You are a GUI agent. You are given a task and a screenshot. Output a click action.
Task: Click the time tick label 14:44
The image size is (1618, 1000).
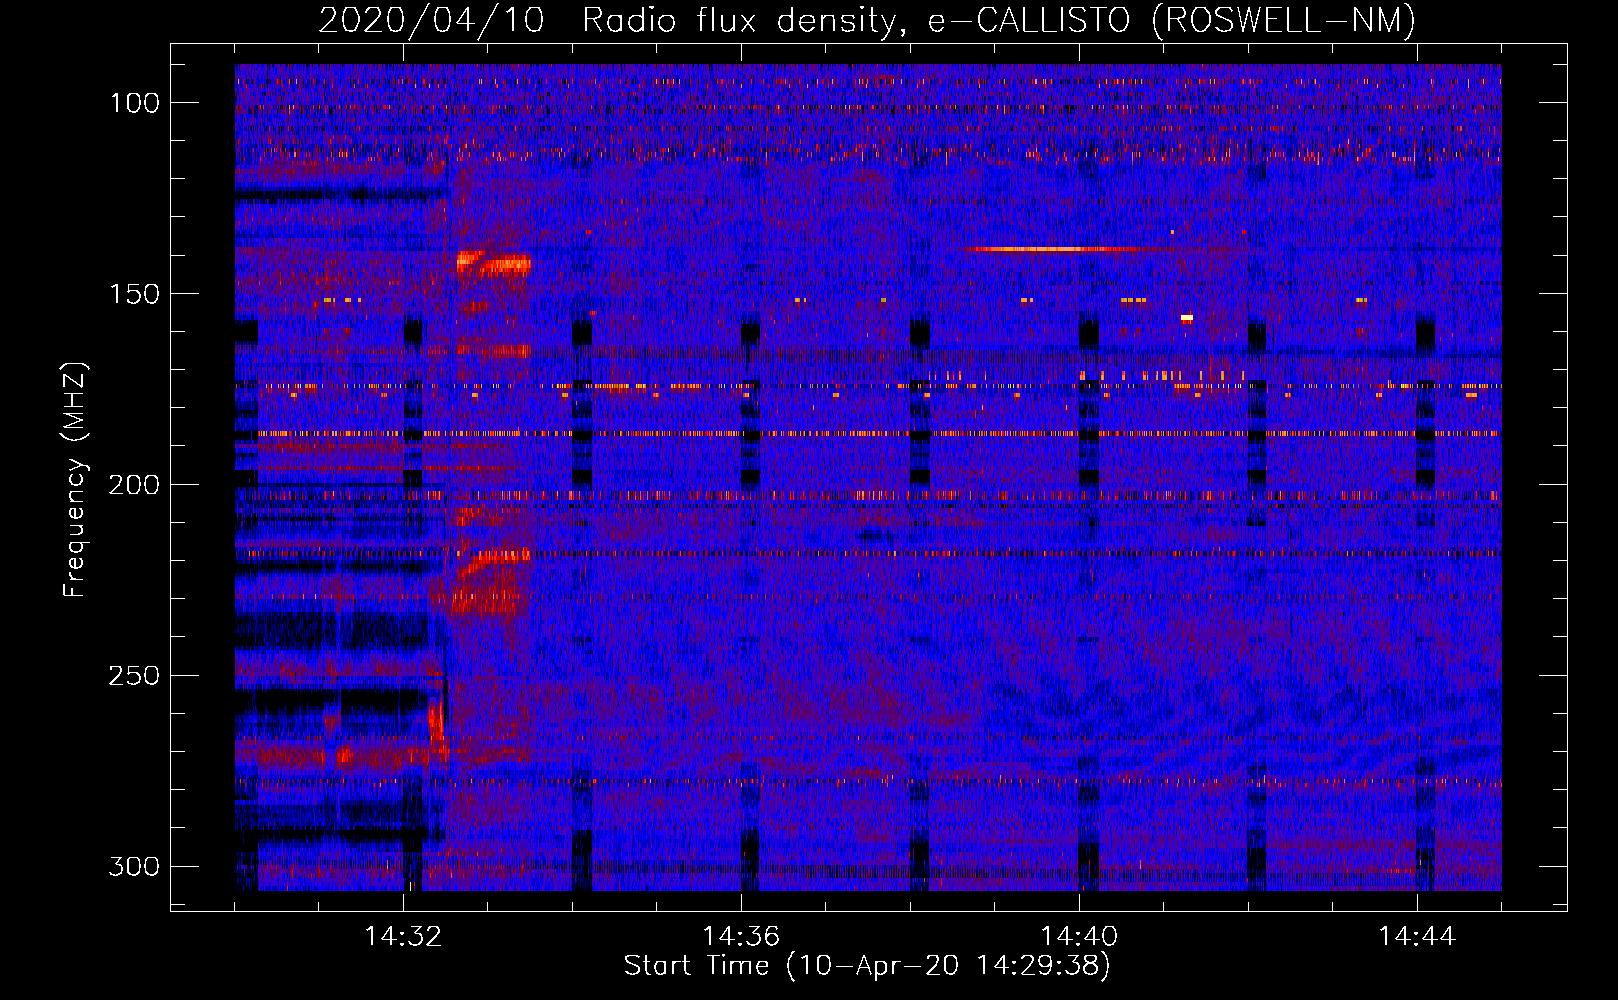[x=1417, y=937]
